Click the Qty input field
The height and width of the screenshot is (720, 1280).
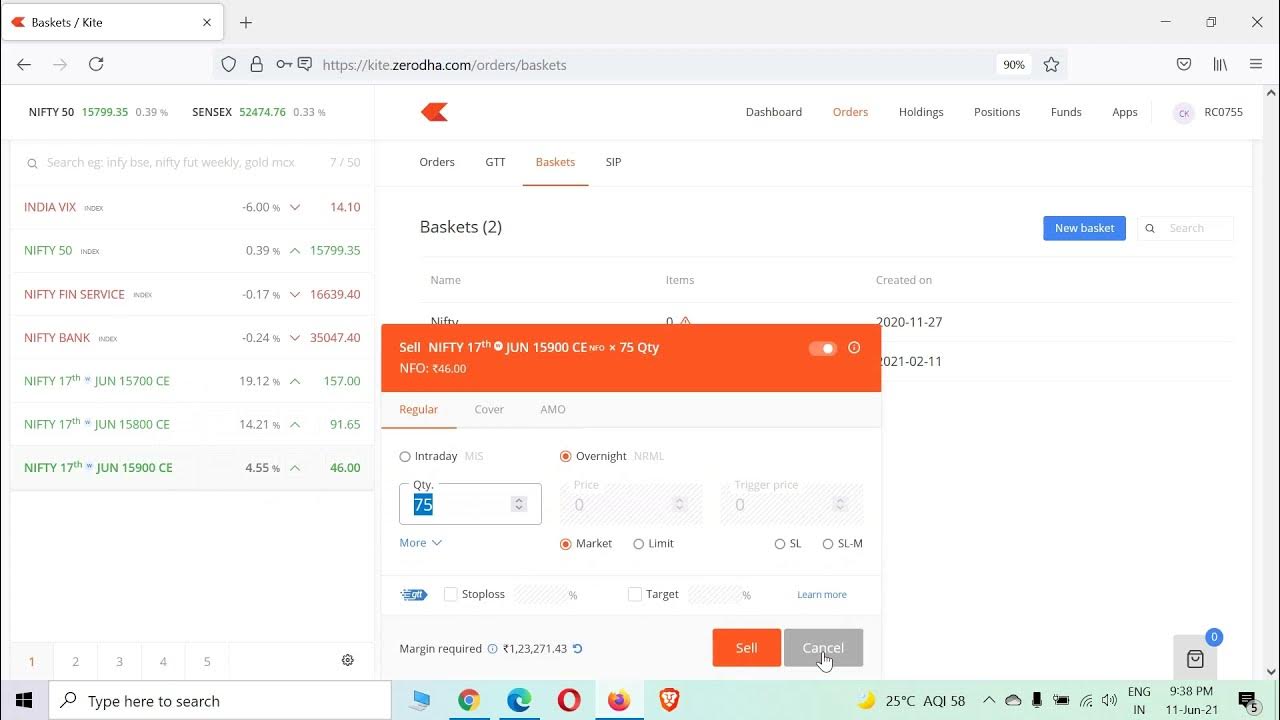click(470, 504)
